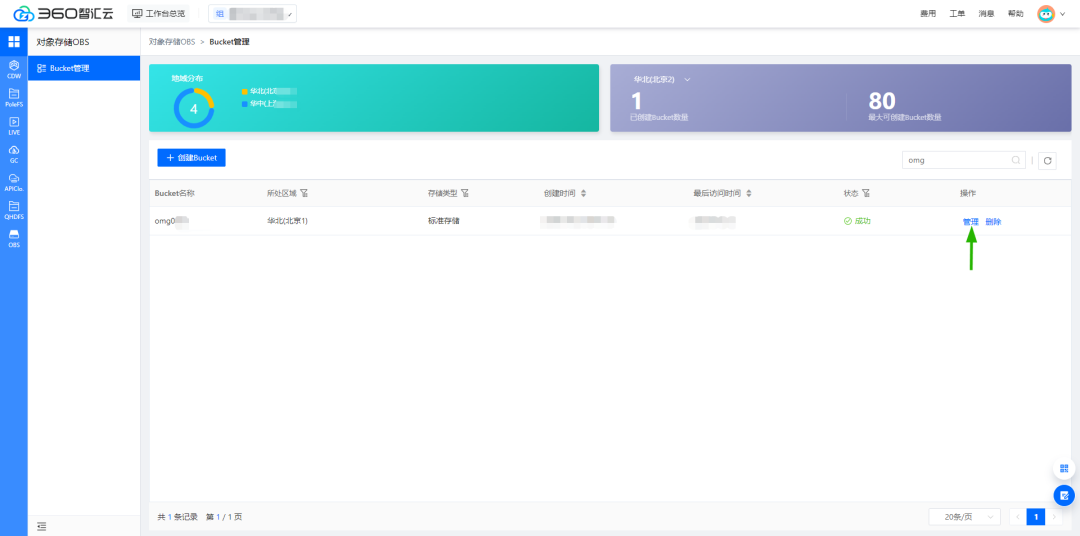The width and height of the screenshot is (1080, 536).
Task: Filter by 所处区域 column
Action: (x=304, y=194)
